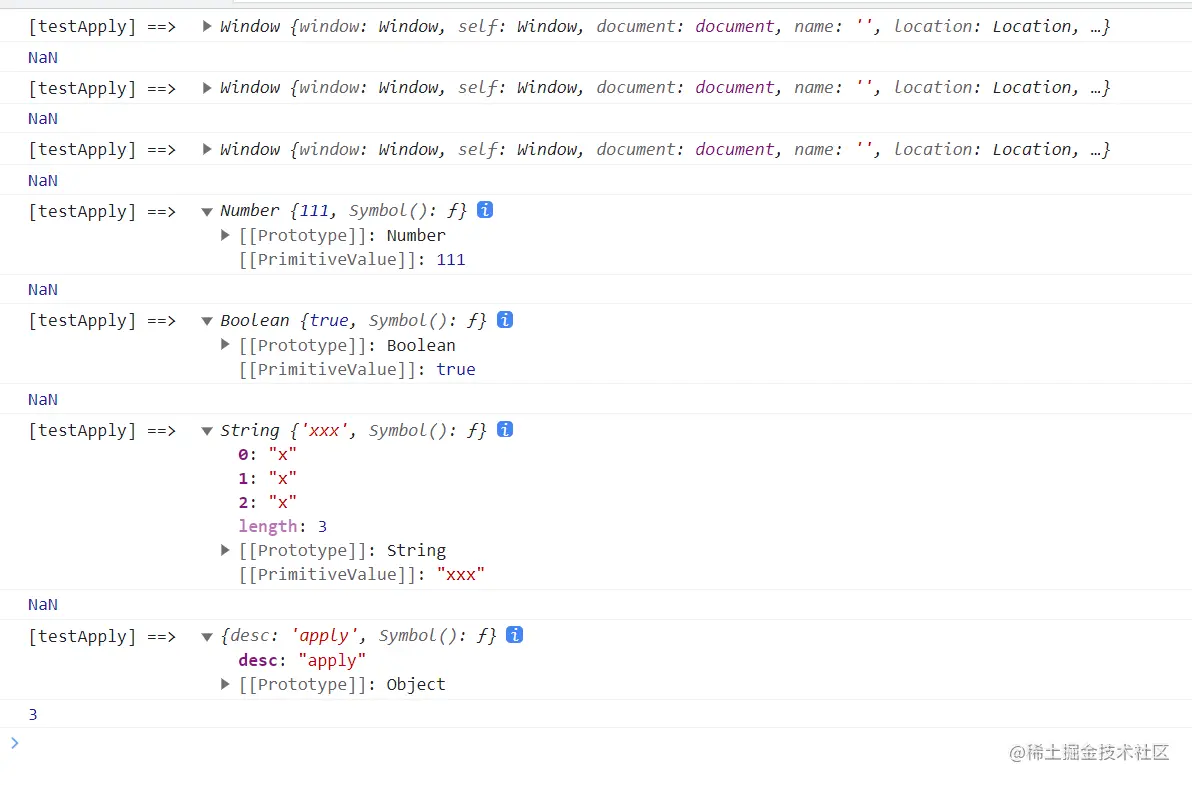
Task: Click the [testApply] ==> label of the Number row
Action: coord(102,211)
